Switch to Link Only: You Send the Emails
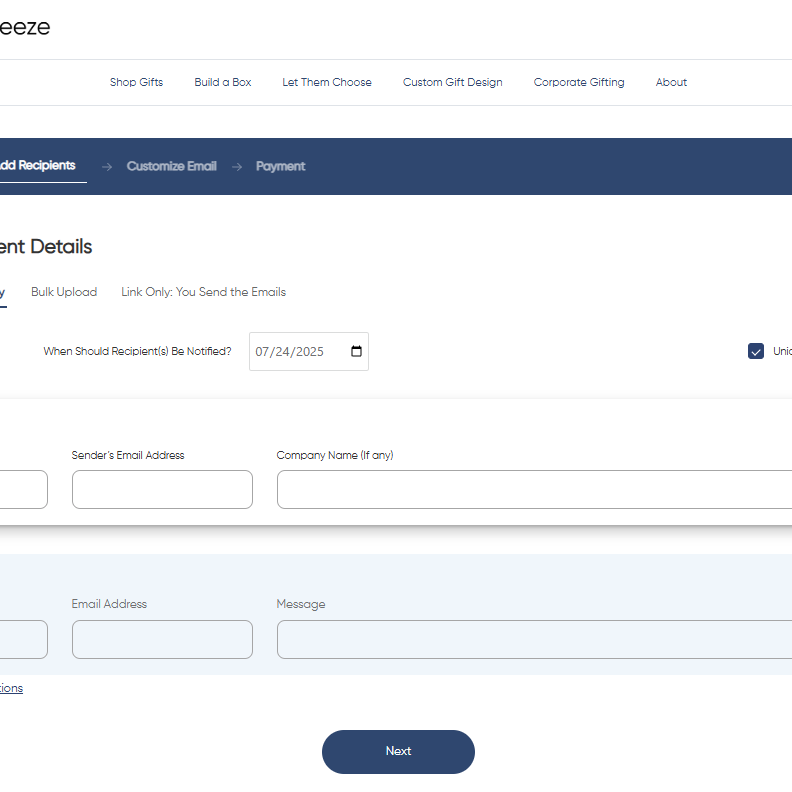792x792 pixels. (203, 292)
